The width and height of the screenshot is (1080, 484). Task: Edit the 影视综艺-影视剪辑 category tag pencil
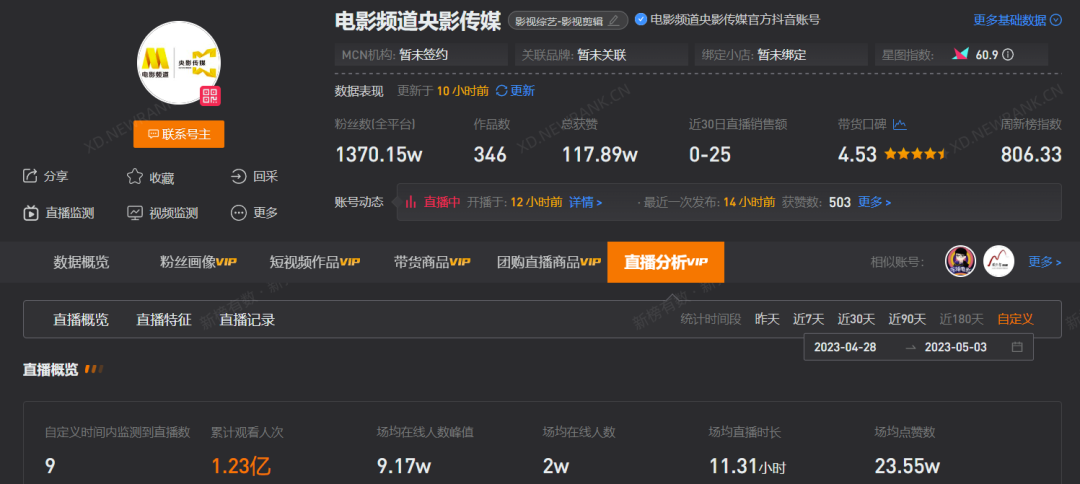[x=614, y=21]
